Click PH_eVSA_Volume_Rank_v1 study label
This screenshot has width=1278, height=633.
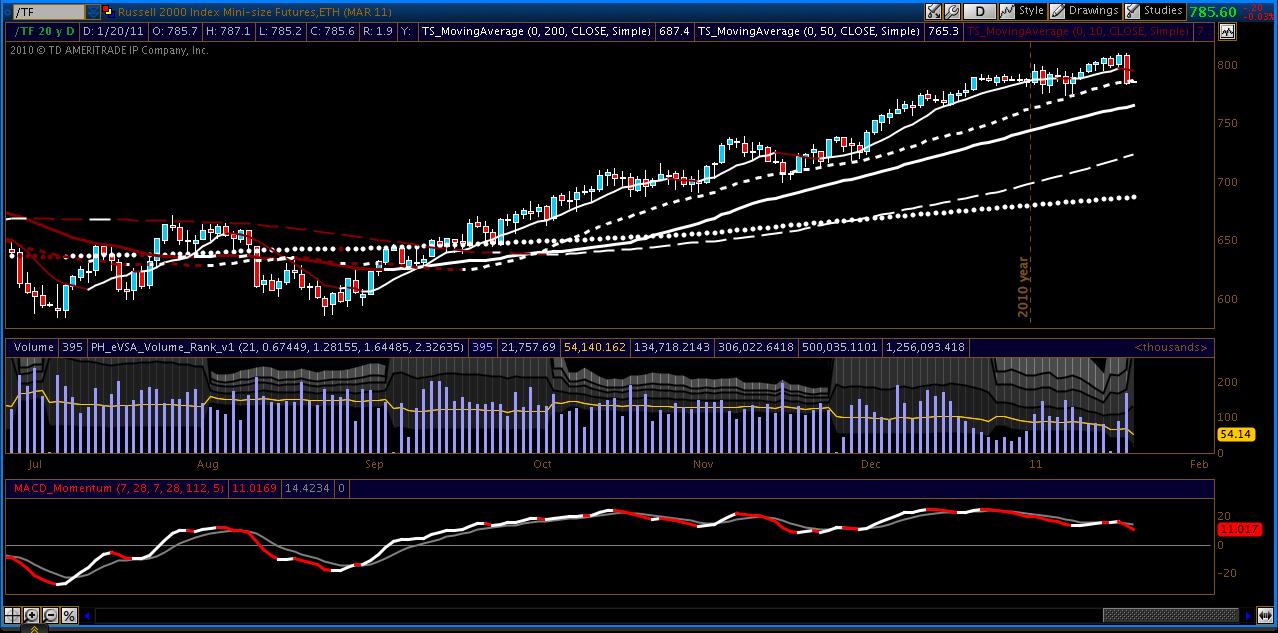(277, 348)
